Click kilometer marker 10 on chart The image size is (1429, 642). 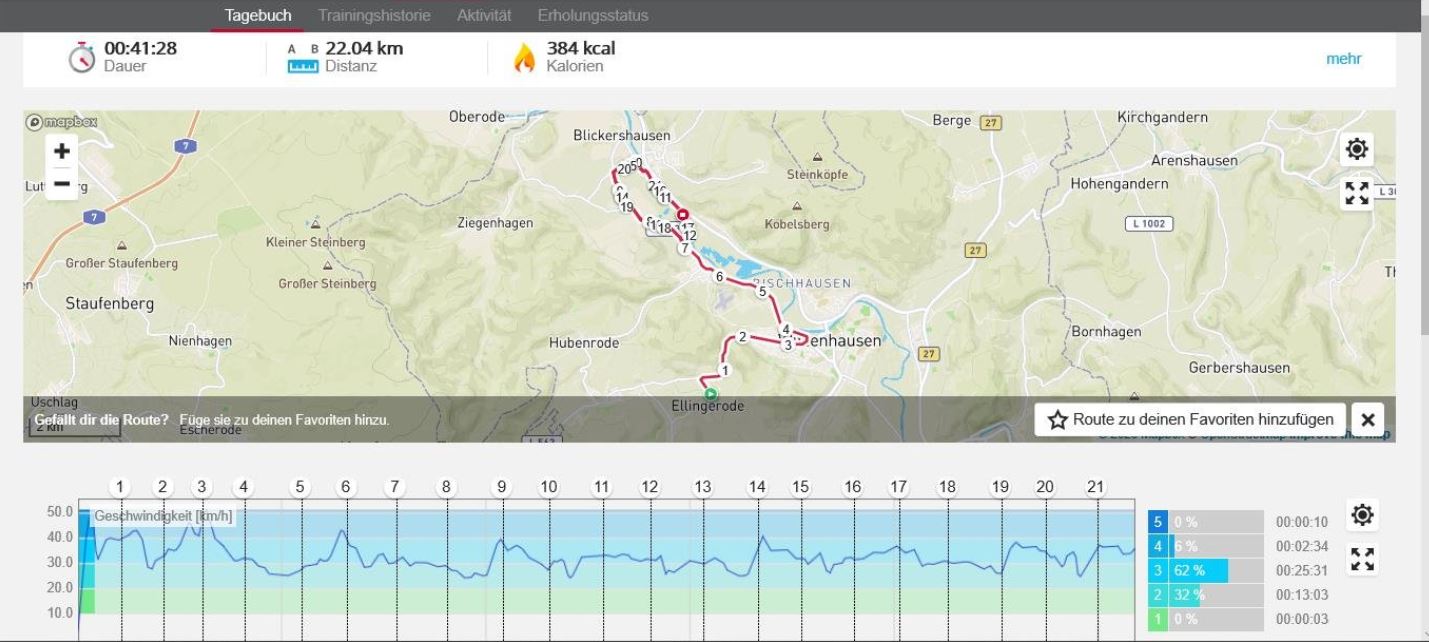549,487
